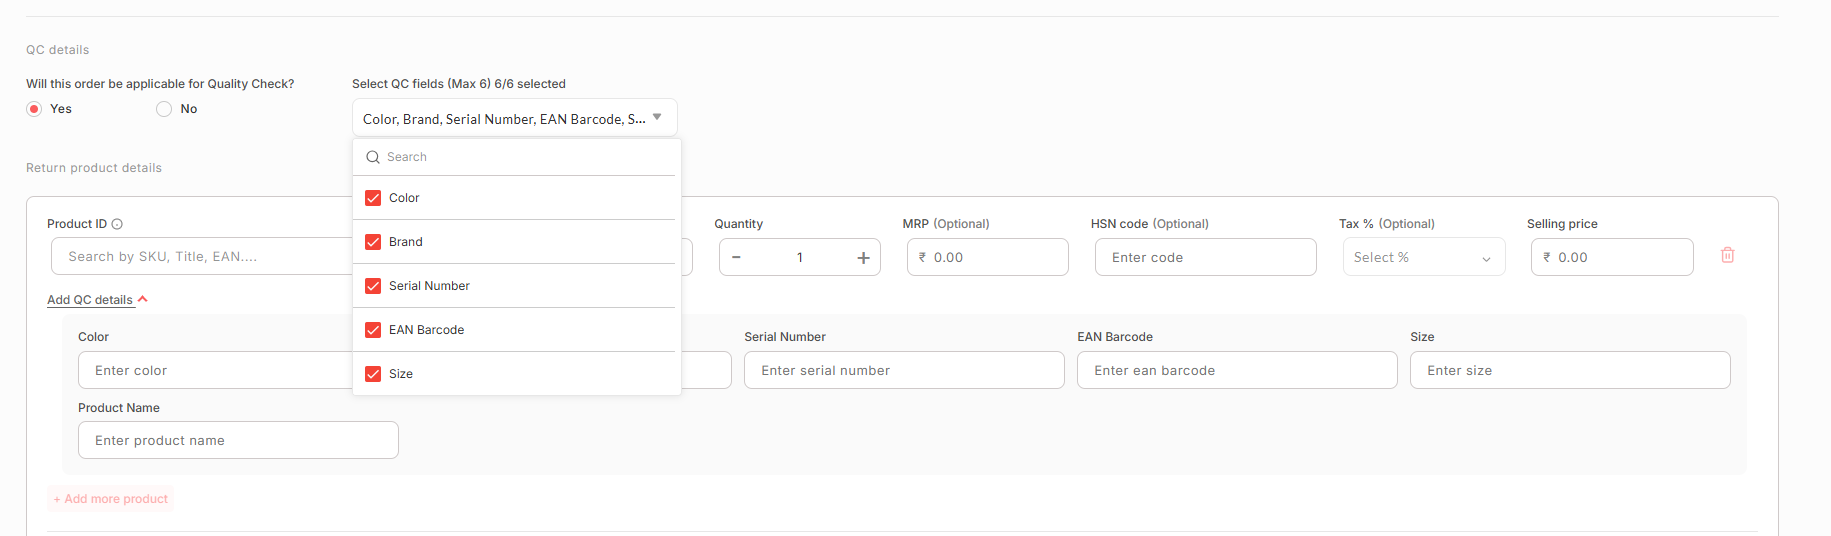This screenshot has width=1831, height=536.
Task: Click the search magnifier icon in dropdown
Action: pos(373,157)
